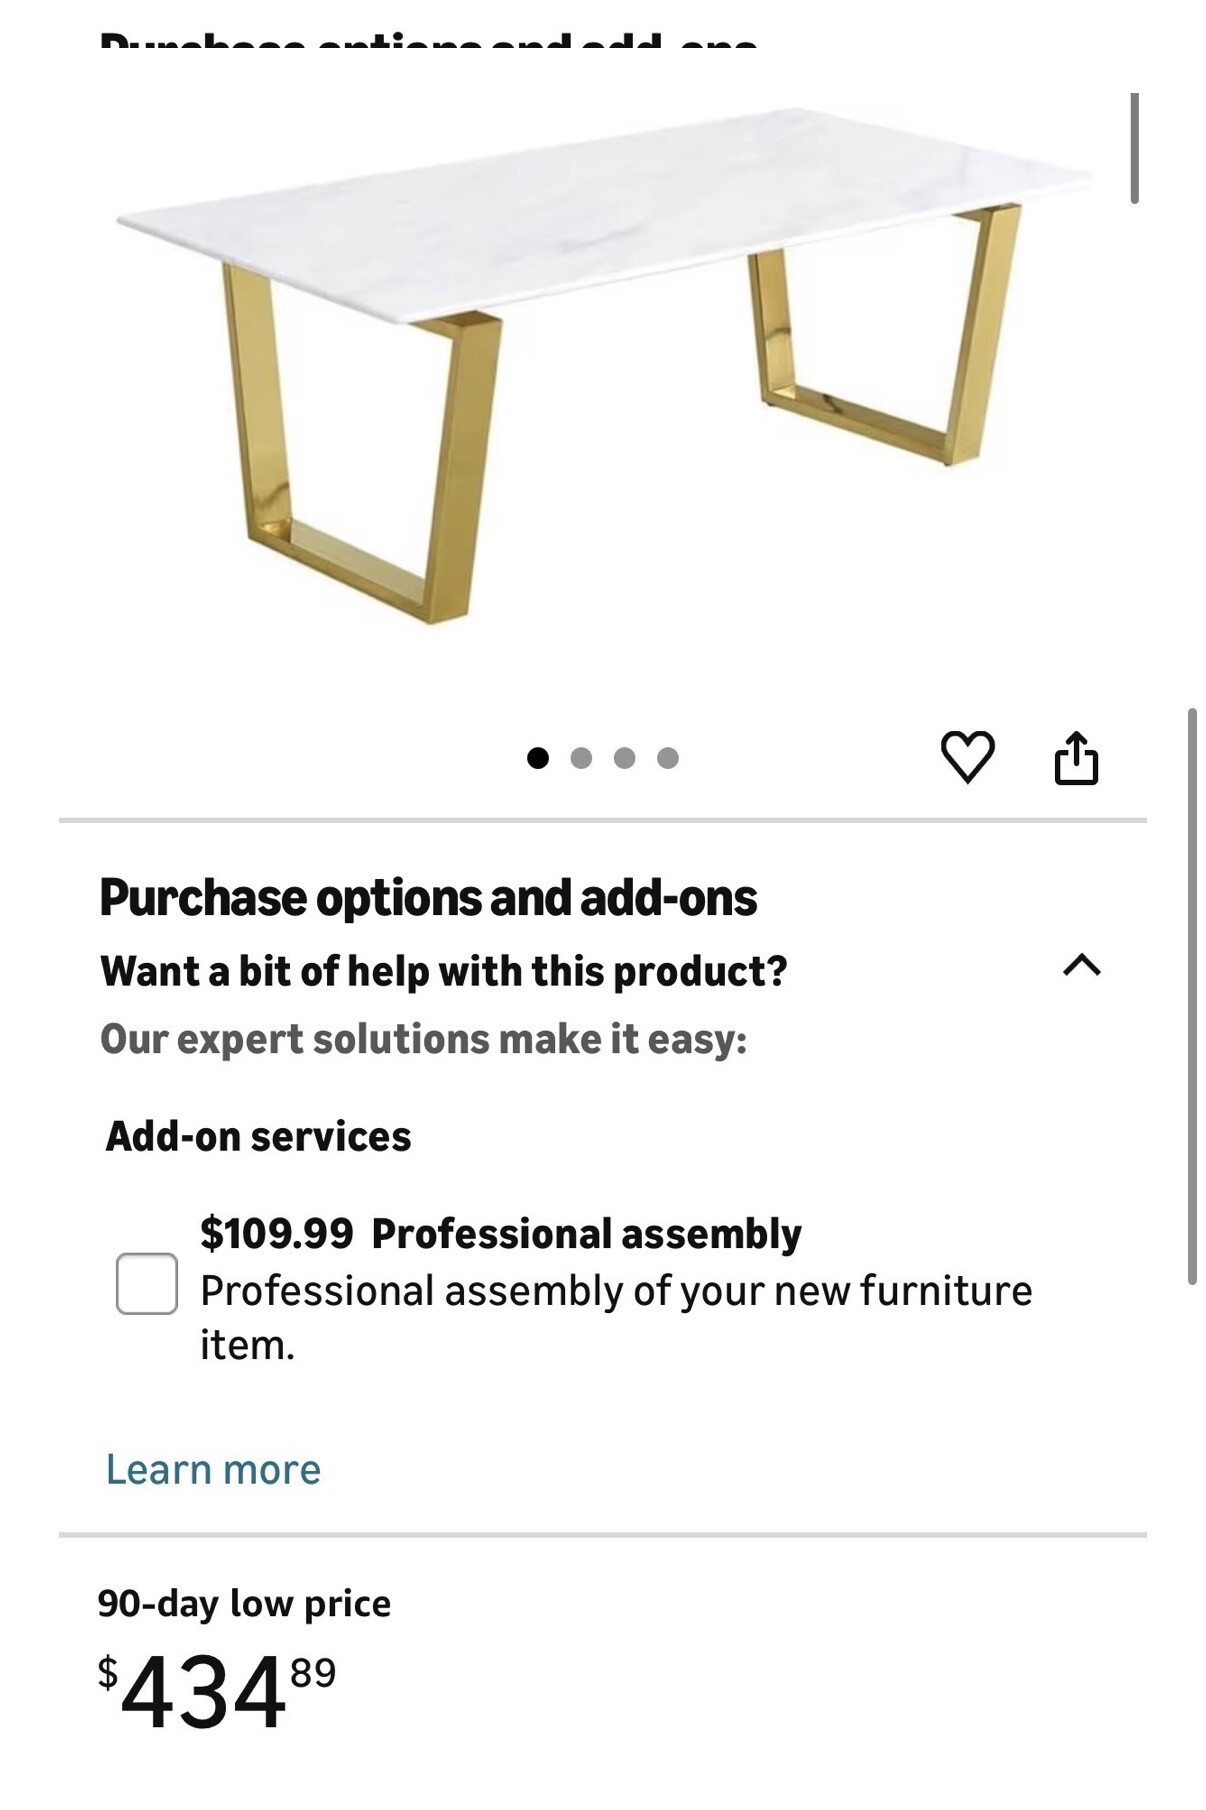Collapse add-ons section with the chevron
The image size is (1206, 1810).
[1082, 965]
